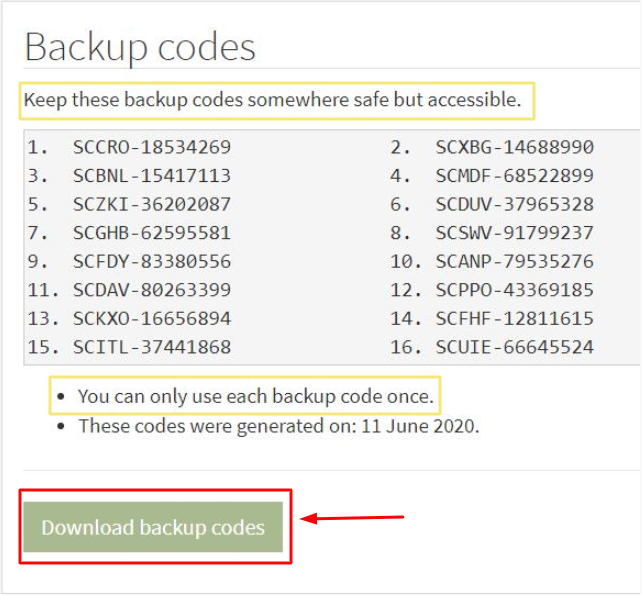Click backup code 7 SCGHB-62595581
The height and width of the screenshot is (595, 642).
click(x=151, y=233)
